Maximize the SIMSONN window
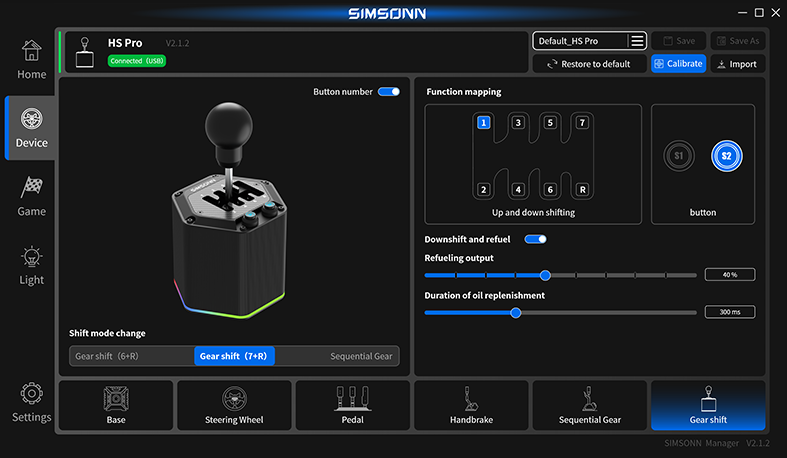787x458 pixels. tap(759, 13)
